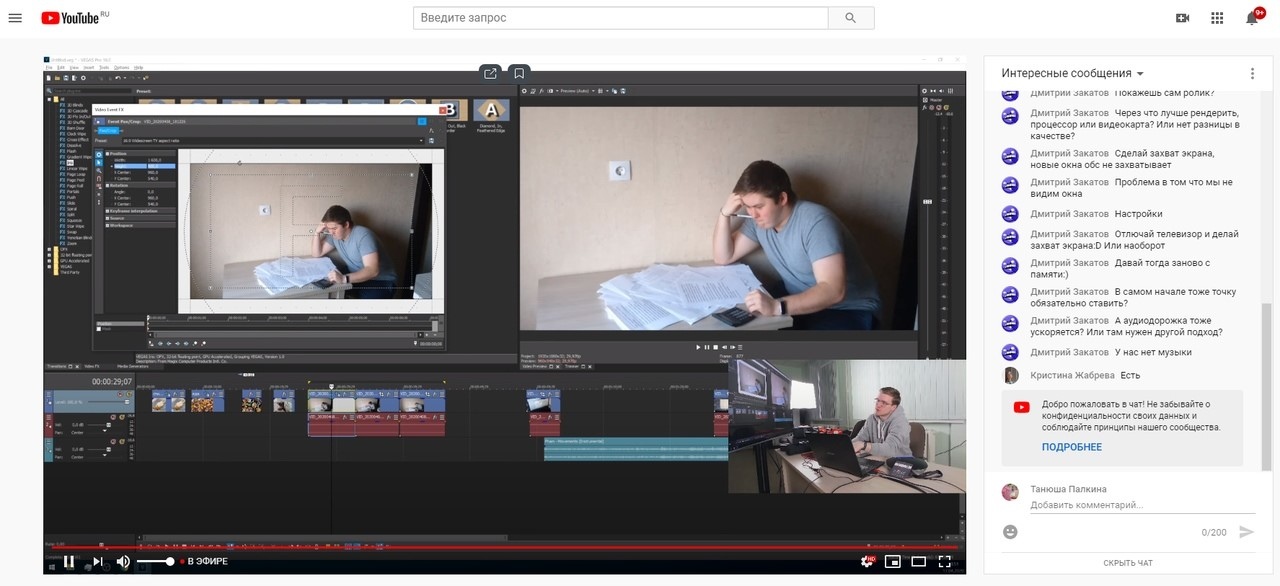Click the 'СКРЫТЬ ЧАТ' button
1280x586 pixels.
1127,563
